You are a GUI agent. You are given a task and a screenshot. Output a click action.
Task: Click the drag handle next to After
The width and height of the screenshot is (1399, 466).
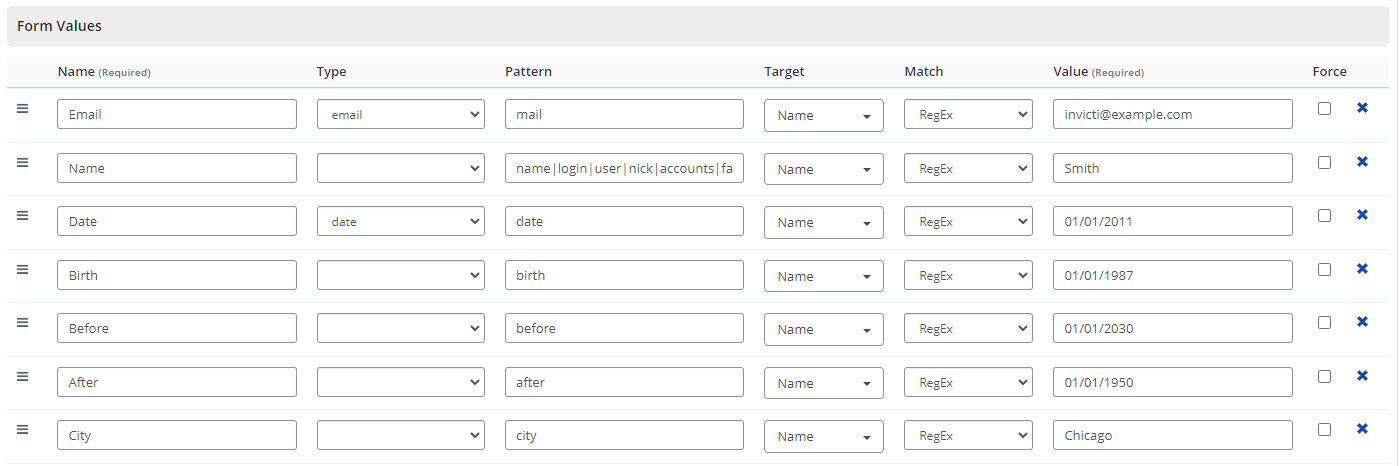22,376
